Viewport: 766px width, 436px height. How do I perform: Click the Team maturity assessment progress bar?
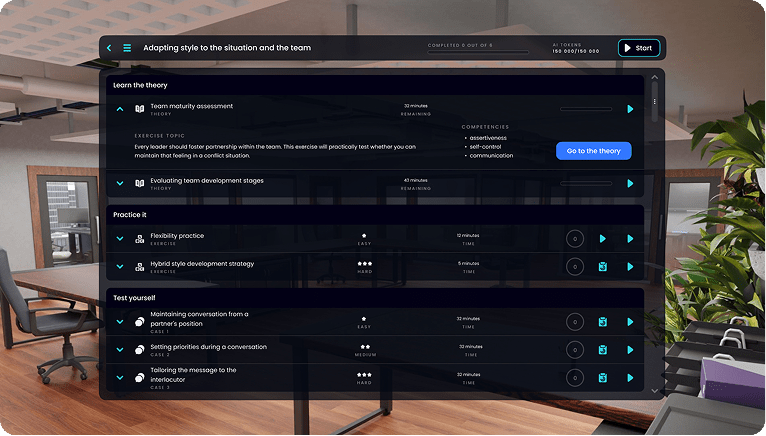[586, 109]
